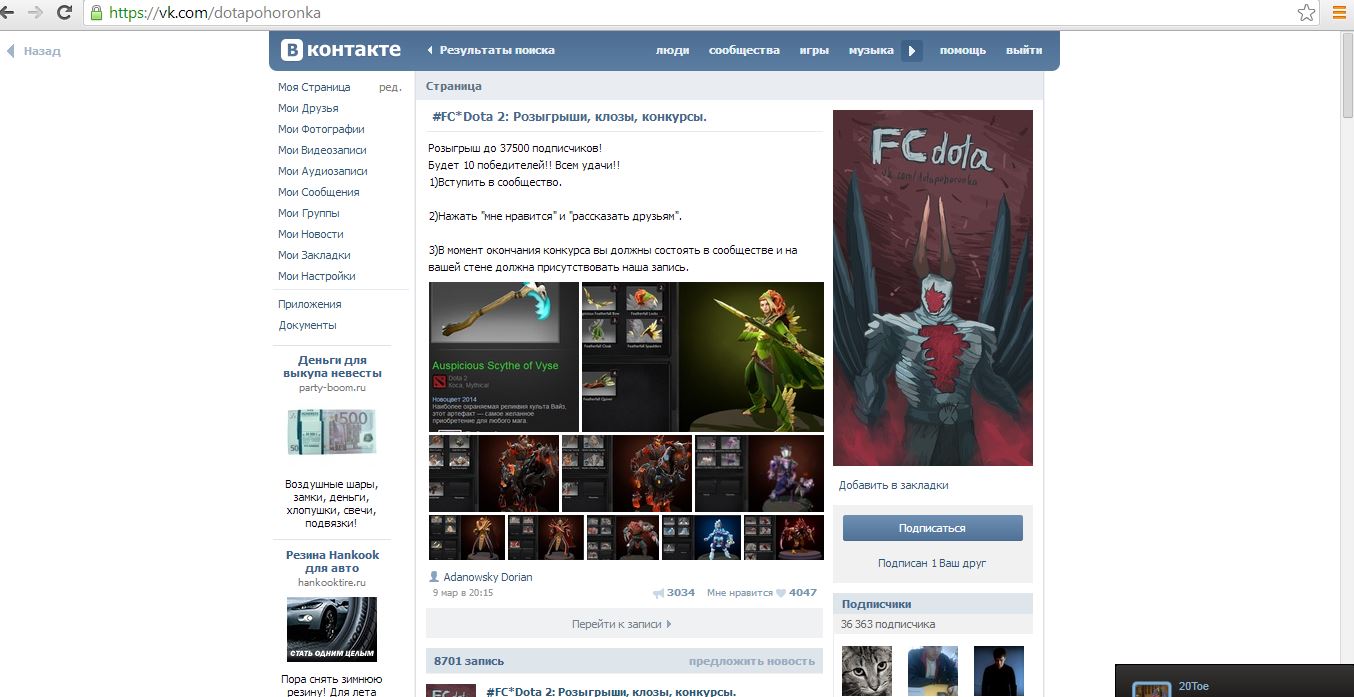This screenshot has width=1354, height=697.
Task: Click the Hankook car ad image
Action: tap(332, 629)
